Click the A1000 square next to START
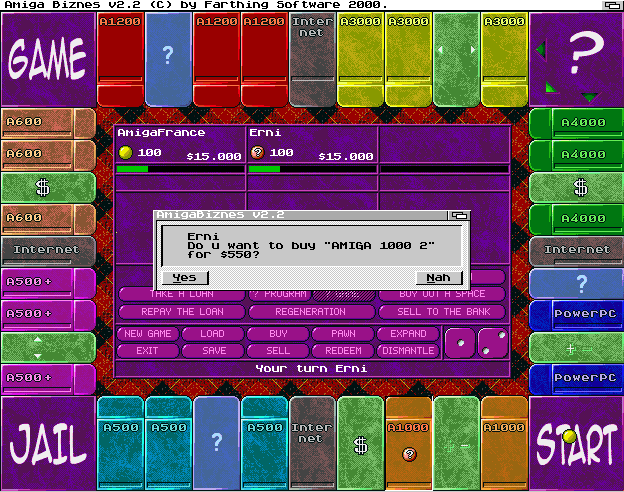This screenshot has height=492, width=624. tap(504, 443)
